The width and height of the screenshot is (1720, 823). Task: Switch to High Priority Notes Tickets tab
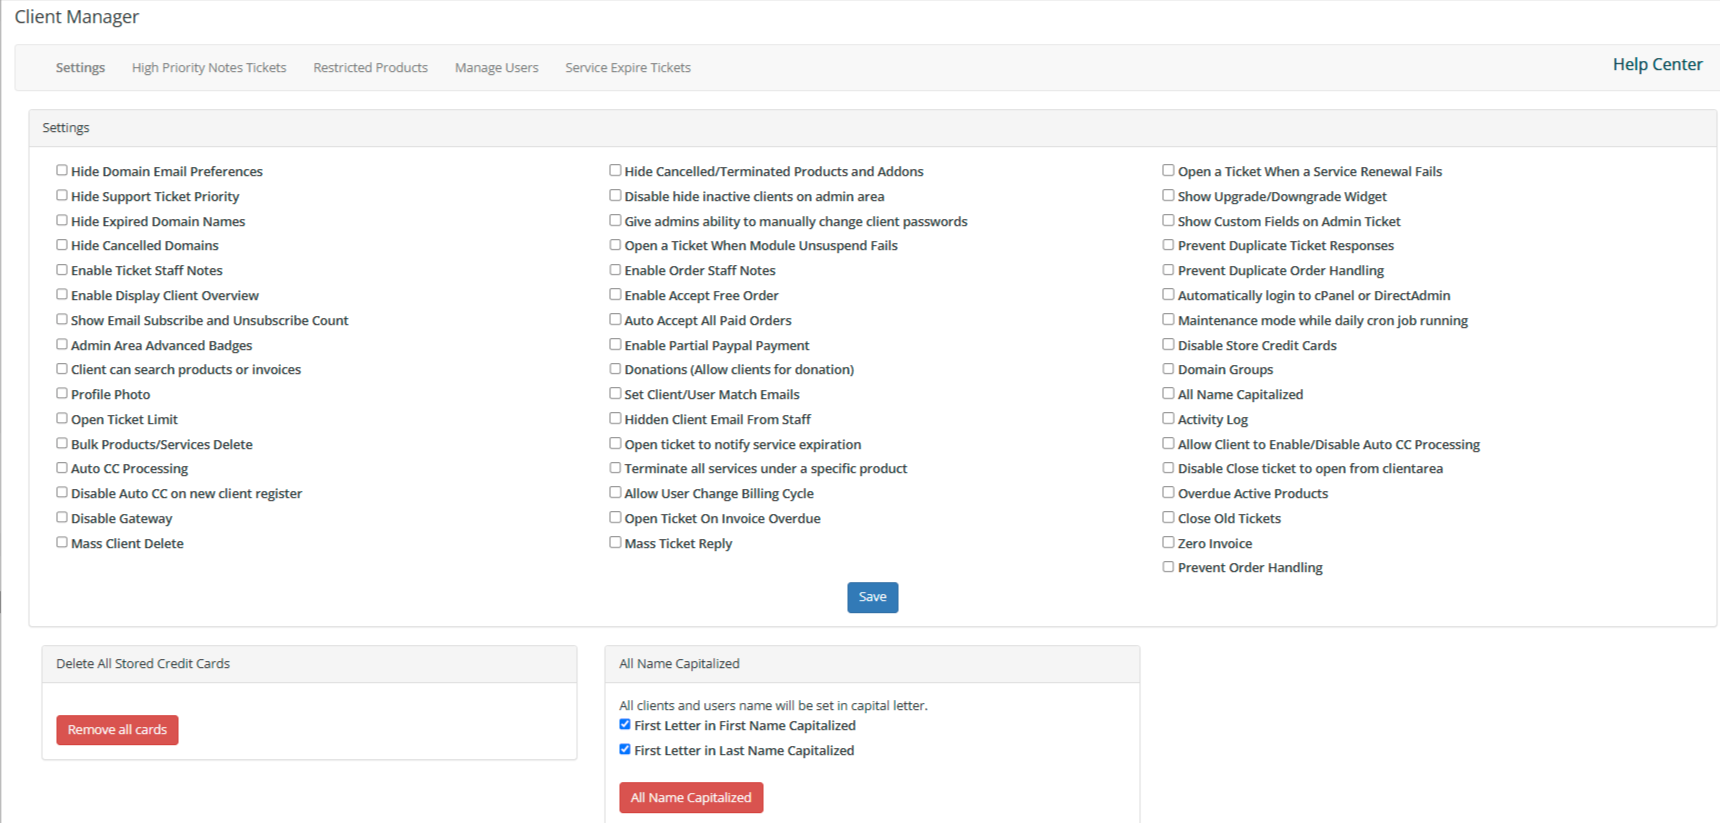coord(209,68)
